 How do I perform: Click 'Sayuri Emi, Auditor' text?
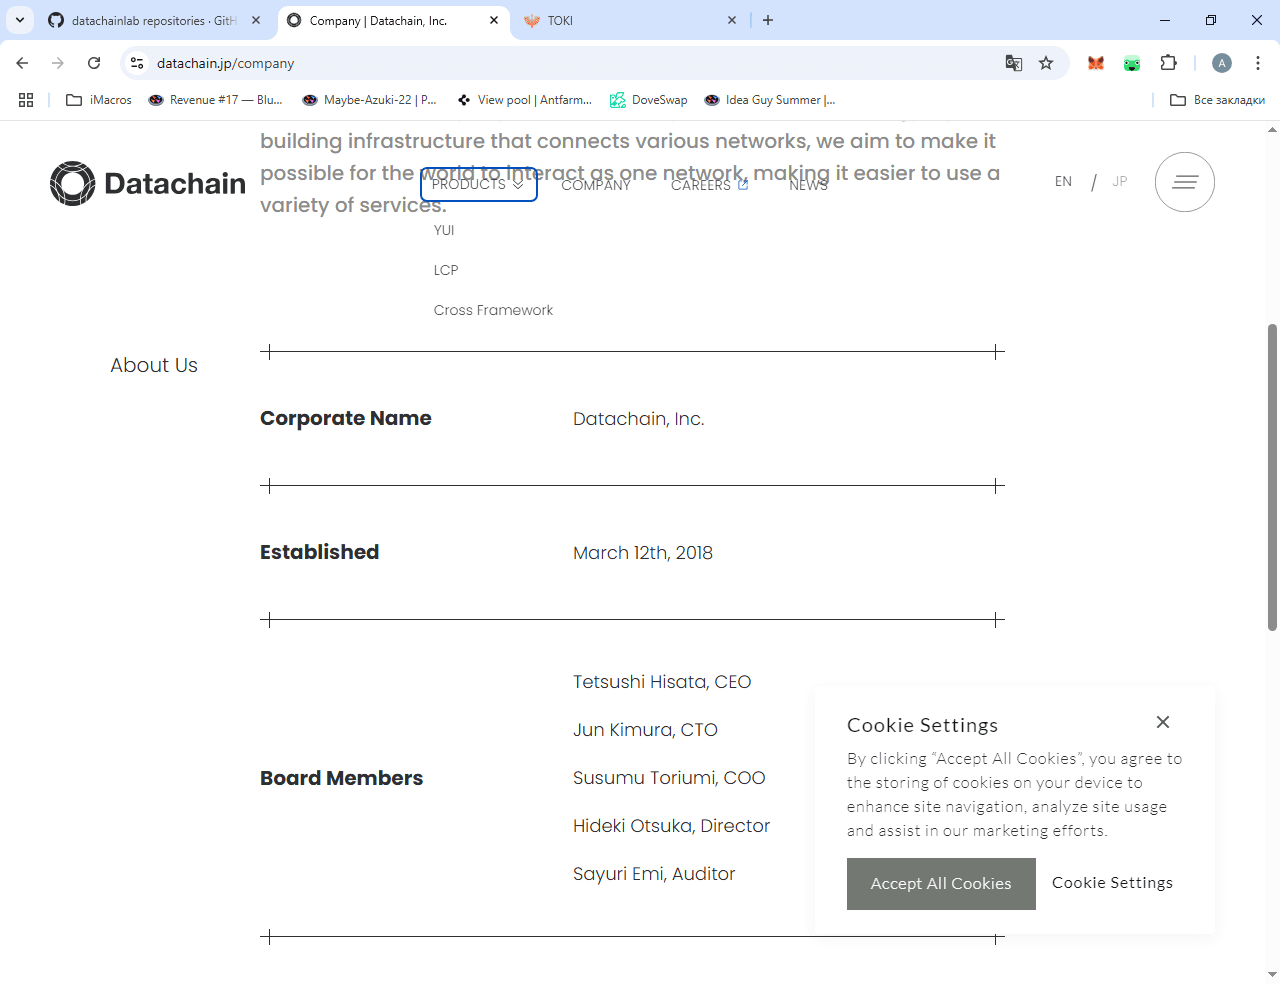click(x=654, y=874)
